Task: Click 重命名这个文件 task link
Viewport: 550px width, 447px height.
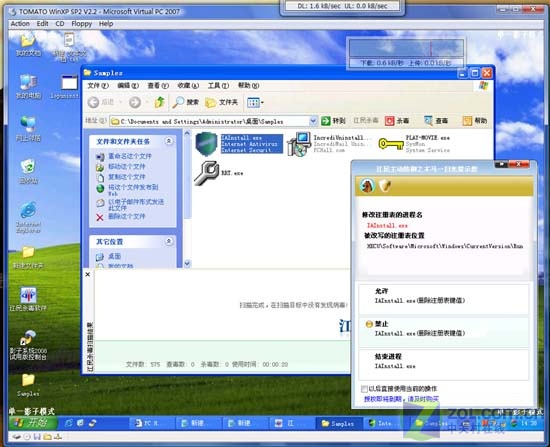Action: [130, 156]
